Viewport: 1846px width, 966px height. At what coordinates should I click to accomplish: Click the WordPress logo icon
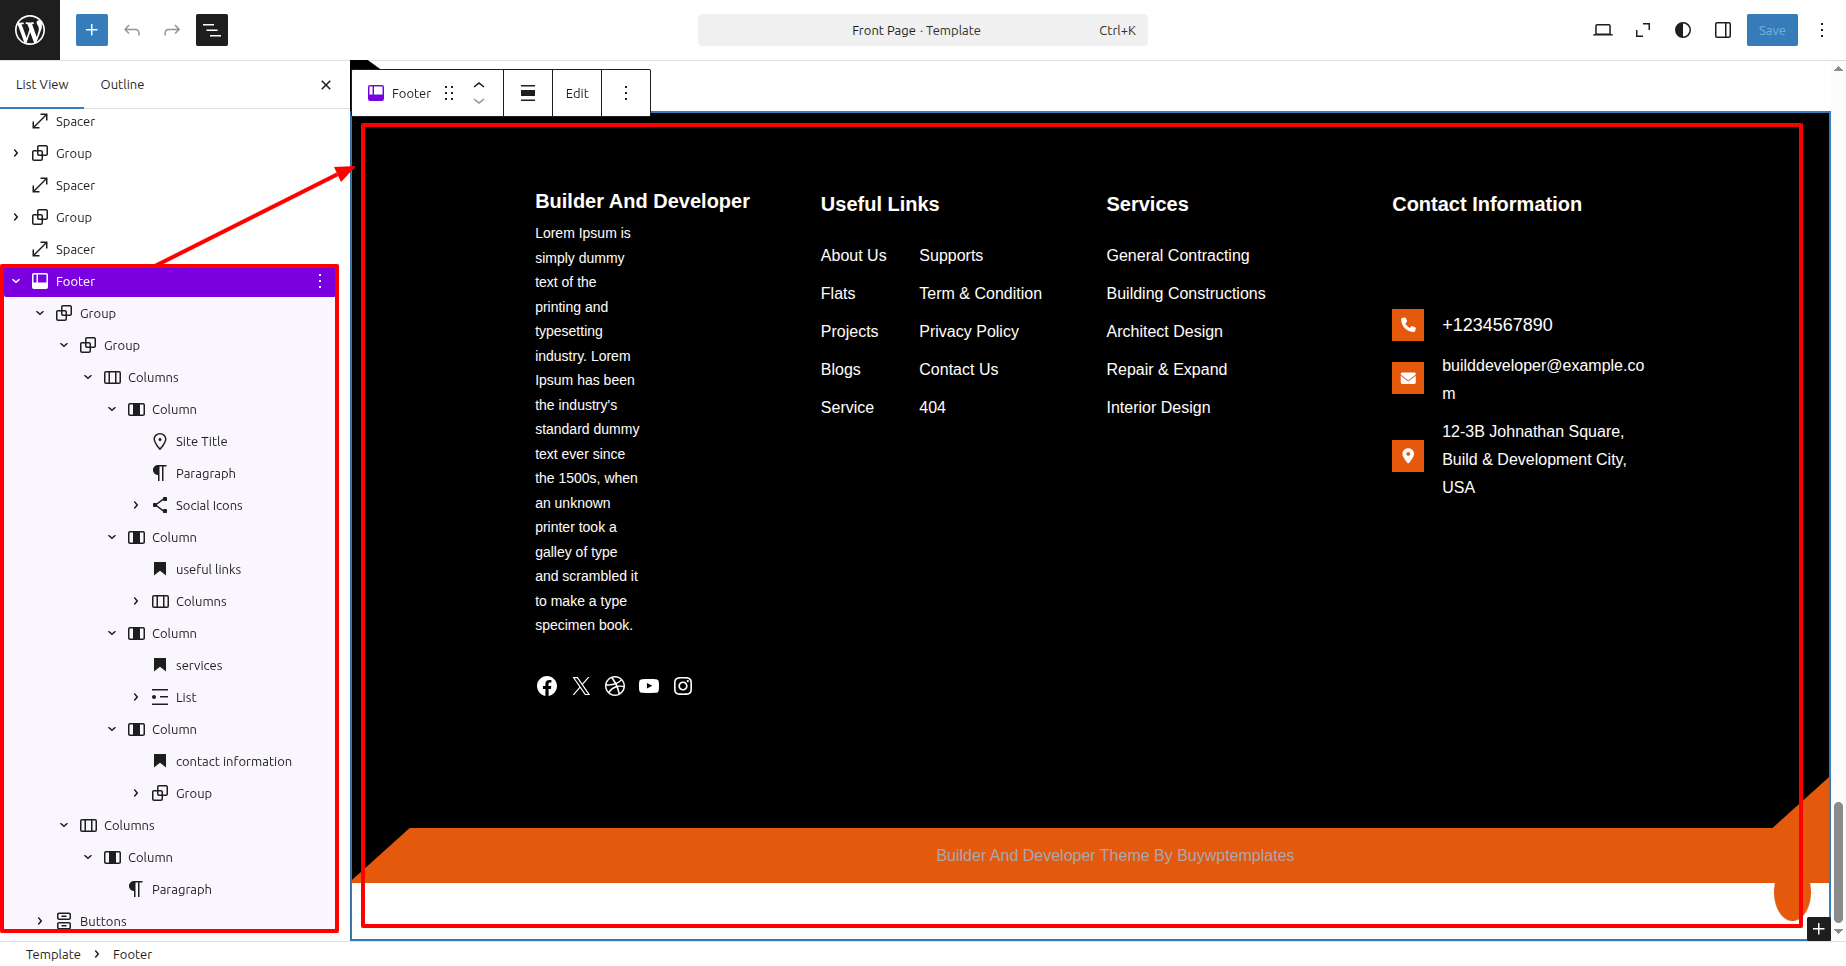pyautogui.click(x=30, y=30)
